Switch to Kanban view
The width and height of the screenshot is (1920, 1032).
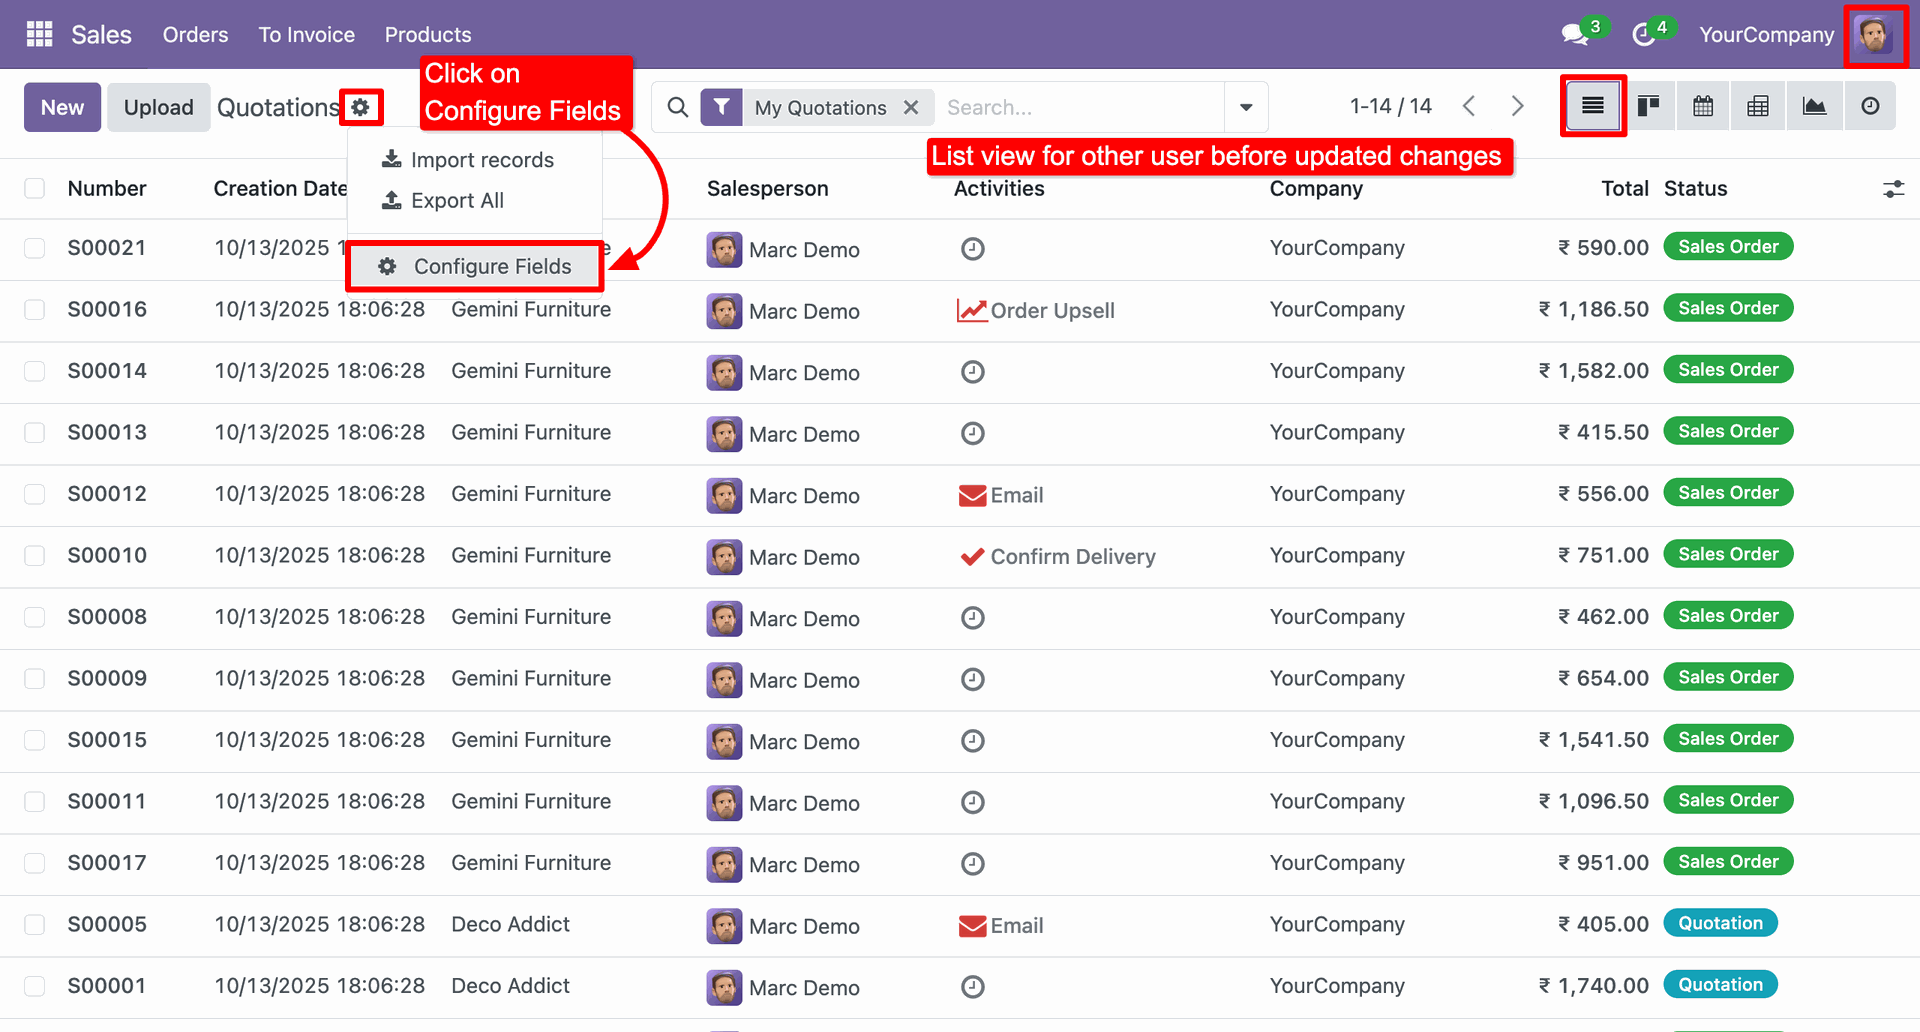[1648, 106]
